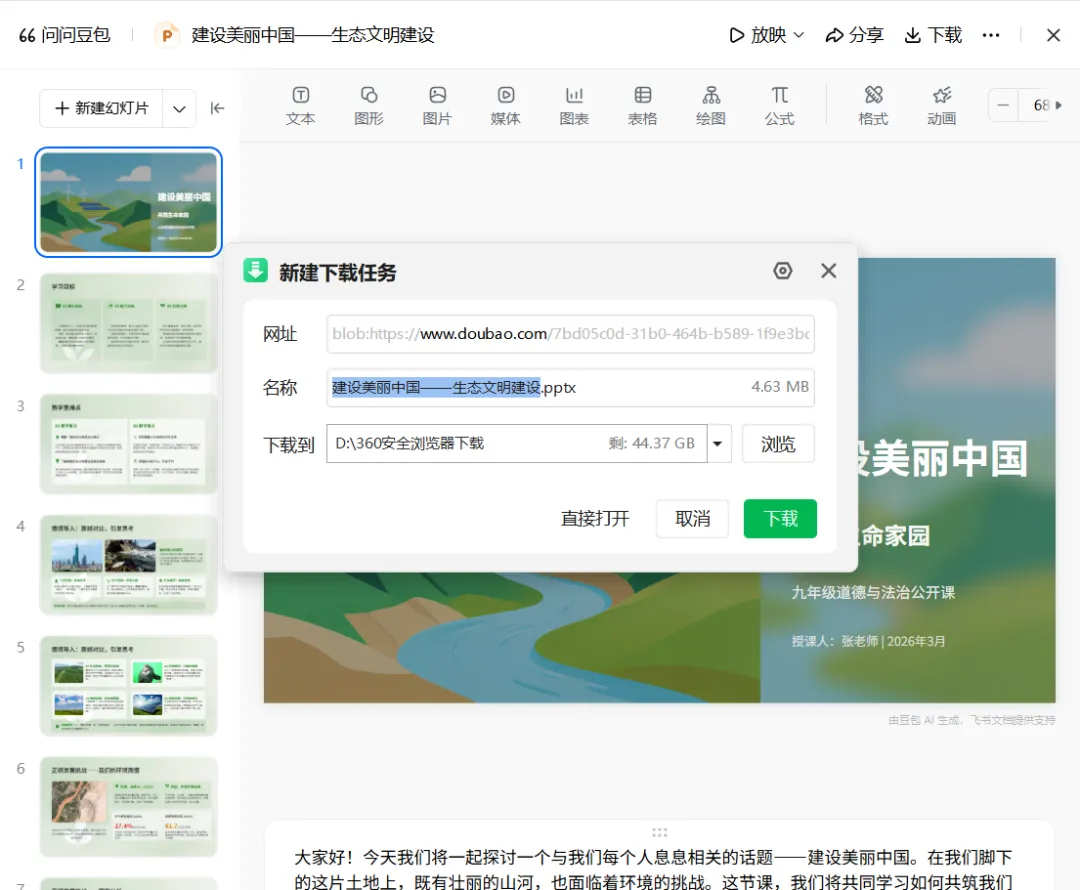Click the green 下载 button in dialog
Screen dimensions: 1080x890
pos(780,519)
